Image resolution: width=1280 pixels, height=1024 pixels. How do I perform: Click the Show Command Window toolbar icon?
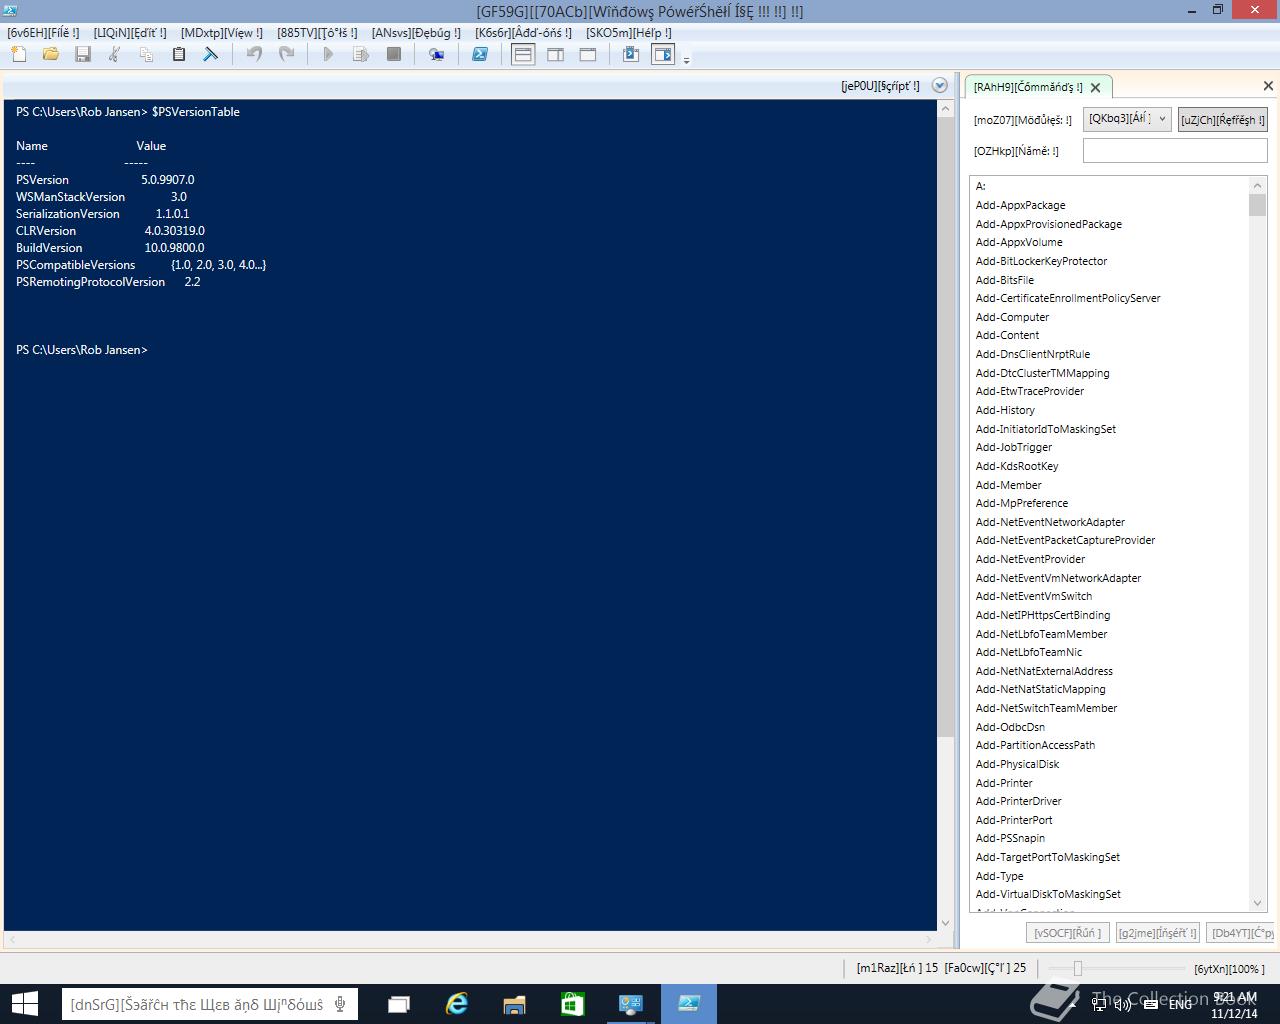pyautogui.click(x=631, y=54)
